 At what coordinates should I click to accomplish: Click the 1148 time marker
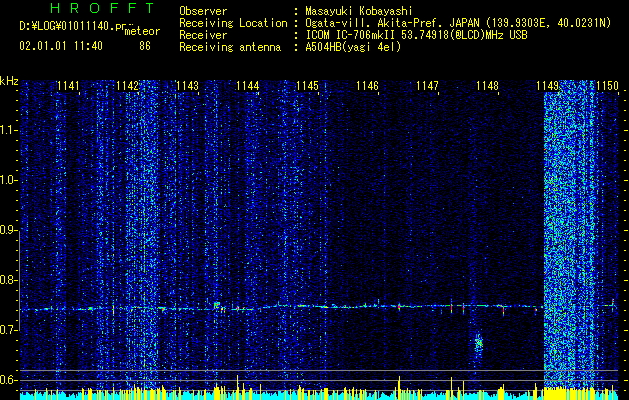point(487,86)
